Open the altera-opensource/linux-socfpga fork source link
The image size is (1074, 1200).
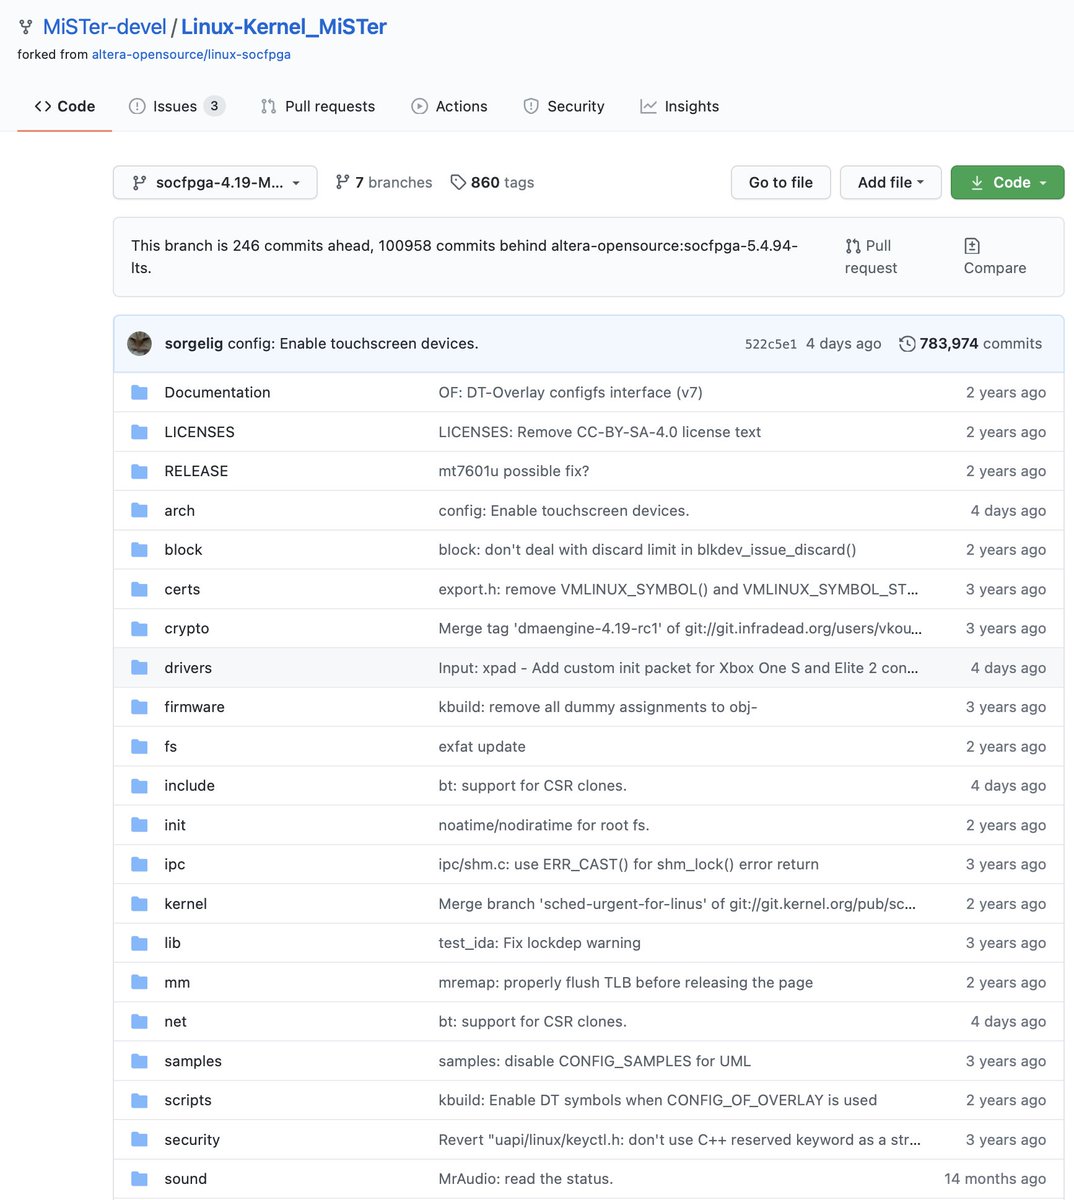(191, 54)
